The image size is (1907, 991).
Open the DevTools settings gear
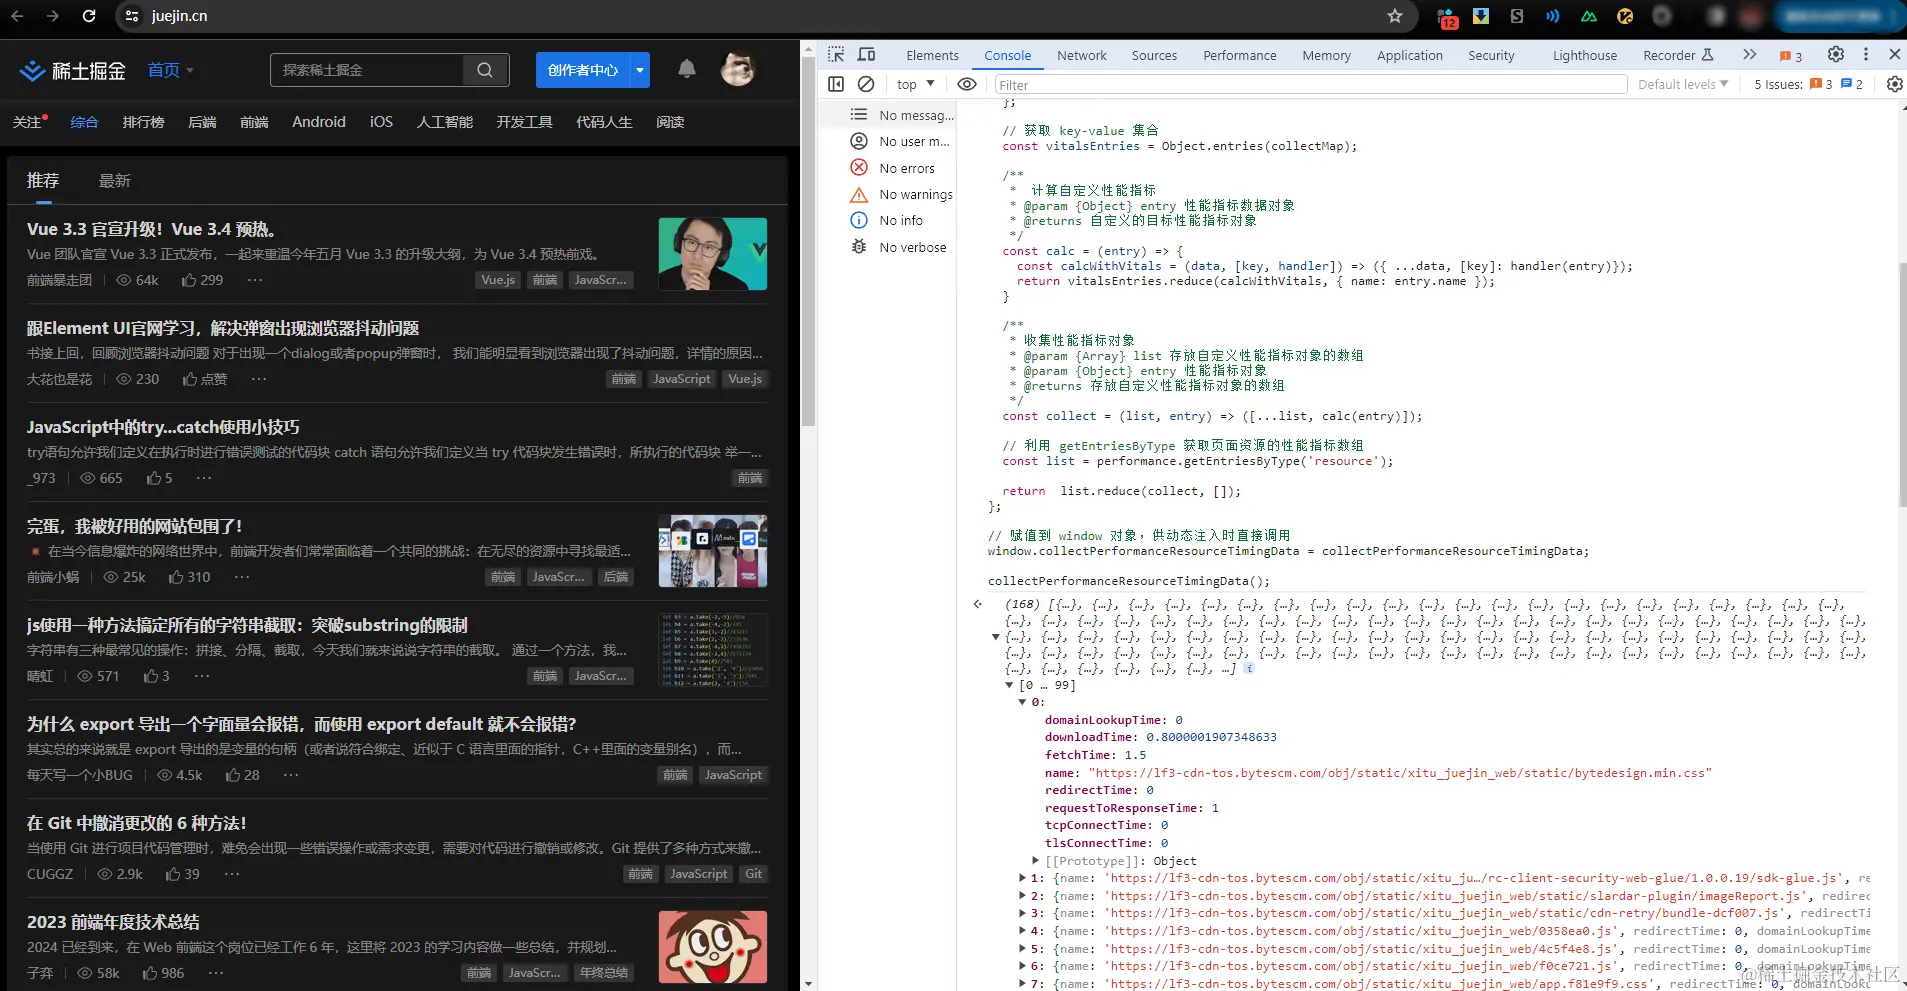[1836, 55]
